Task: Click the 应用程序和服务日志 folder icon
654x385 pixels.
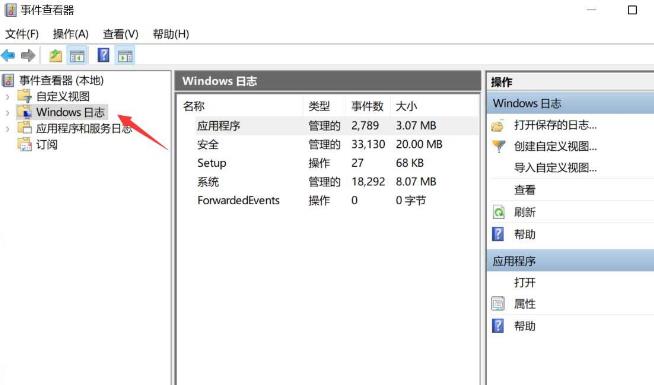Action: 24,128
